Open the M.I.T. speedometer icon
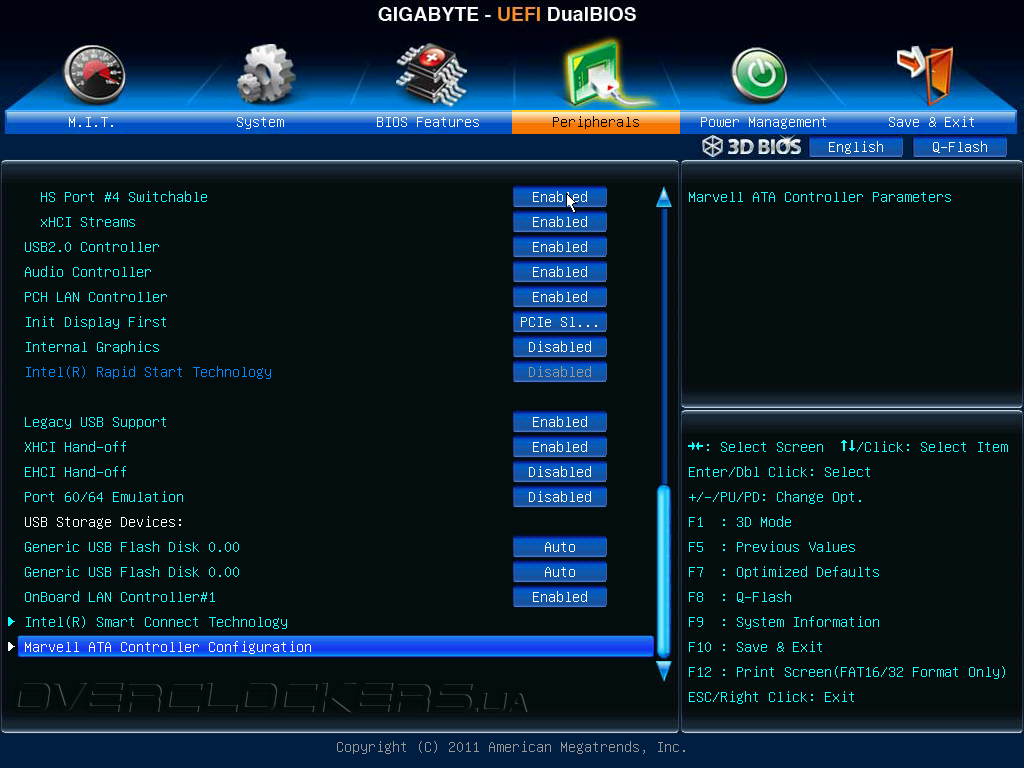This screenshot has height=768, width=1024. (x=94, y=76)
